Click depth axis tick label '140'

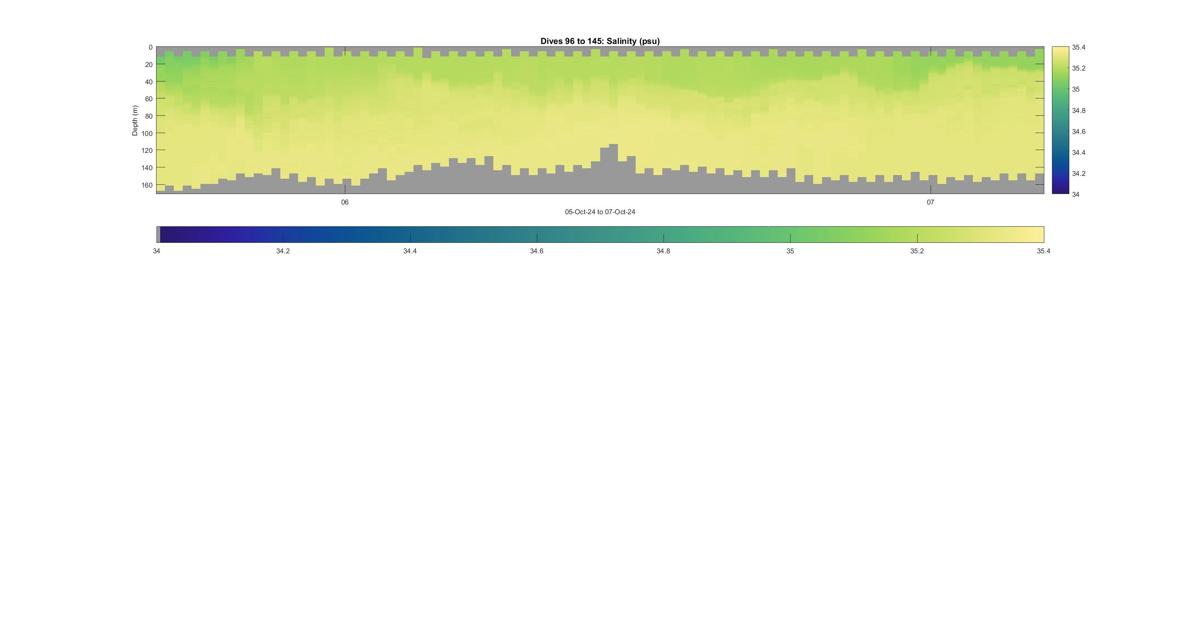pos(146,168)
